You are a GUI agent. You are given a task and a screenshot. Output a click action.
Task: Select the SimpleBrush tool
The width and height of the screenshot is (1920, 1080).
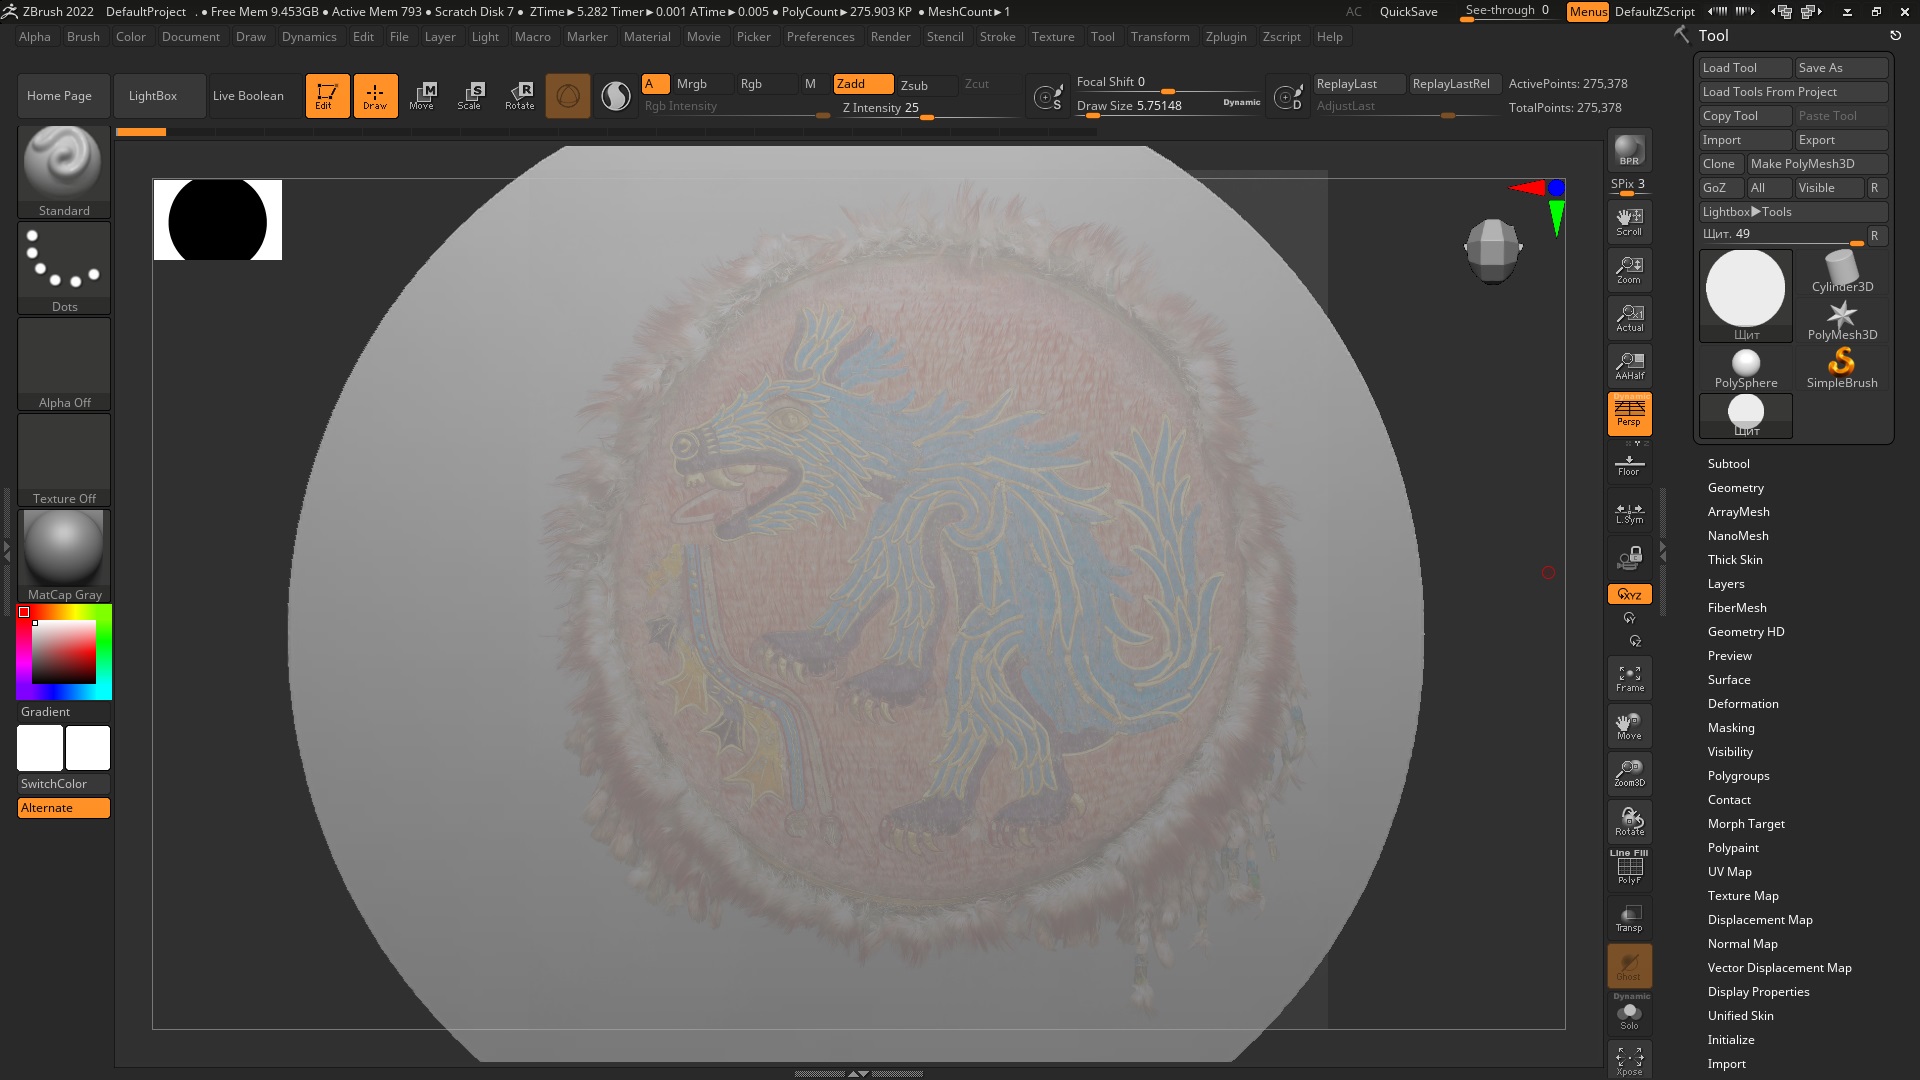(x=1842, y=367)
